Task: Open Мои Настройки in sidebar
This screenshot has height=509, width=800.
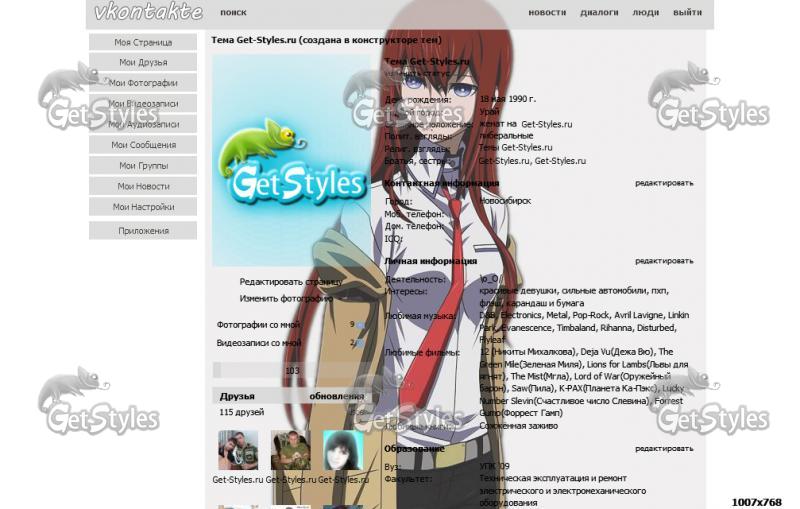Action: 143,207
